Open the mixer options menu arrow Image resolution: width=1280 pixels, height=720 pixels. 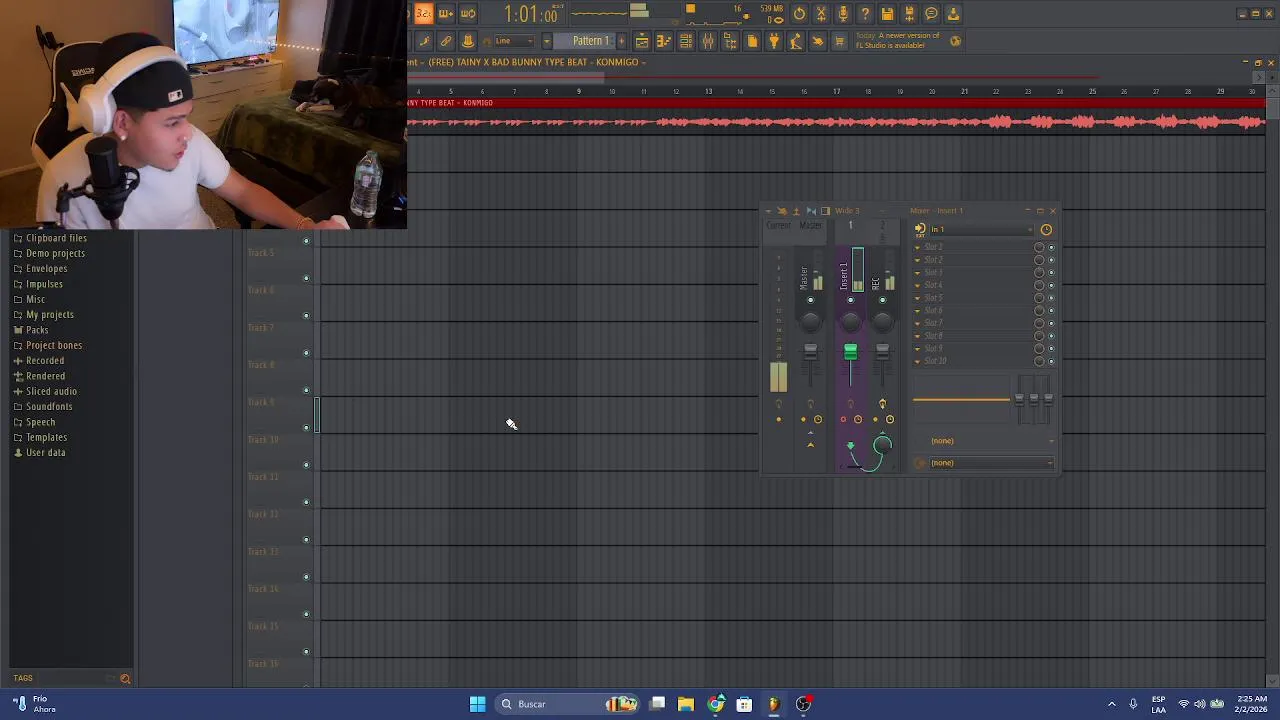[769, 210]
